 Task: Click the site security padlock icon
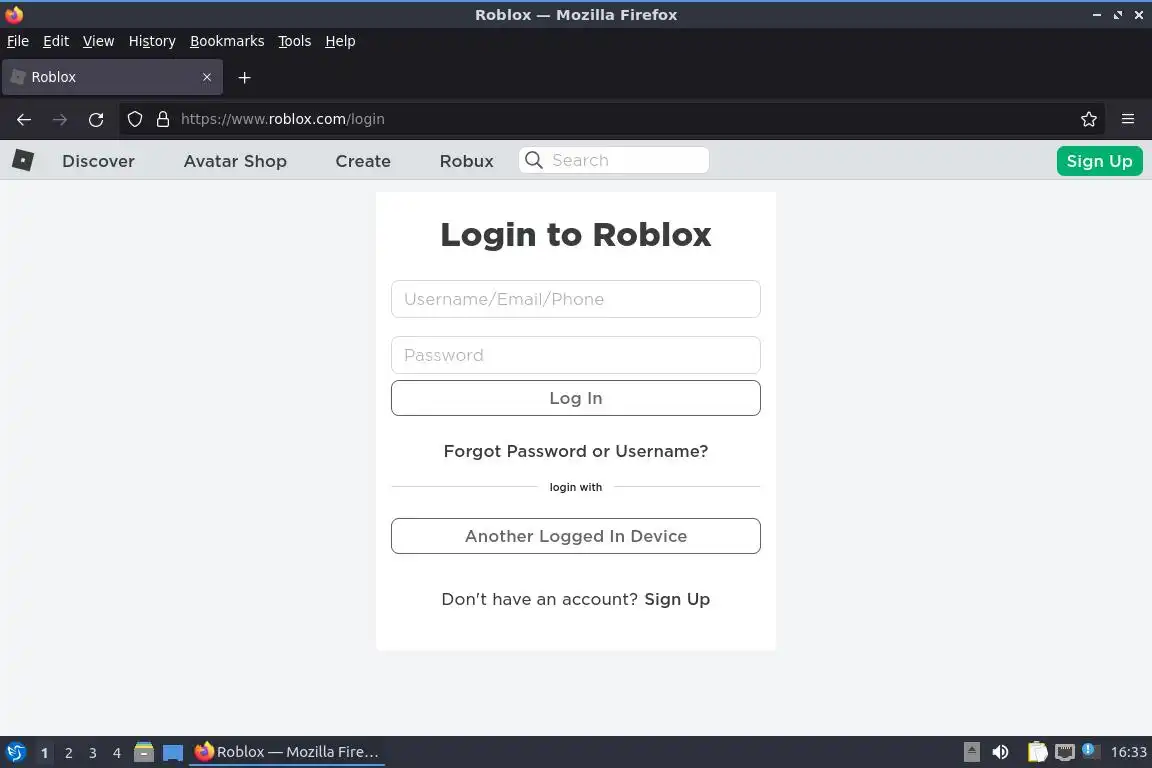(163, 119)
